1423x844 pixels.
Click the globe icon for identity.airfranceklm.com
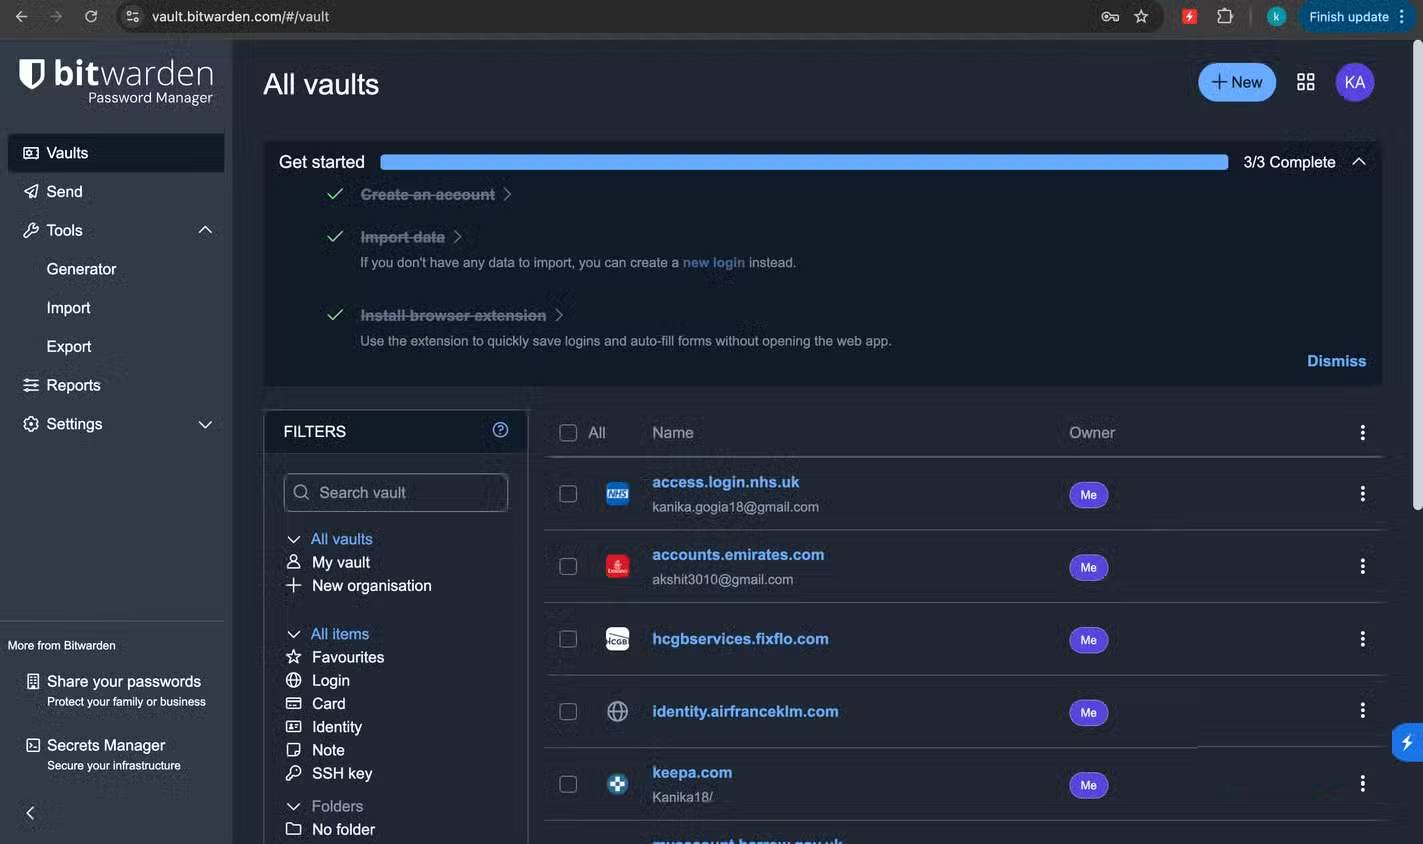618,712
